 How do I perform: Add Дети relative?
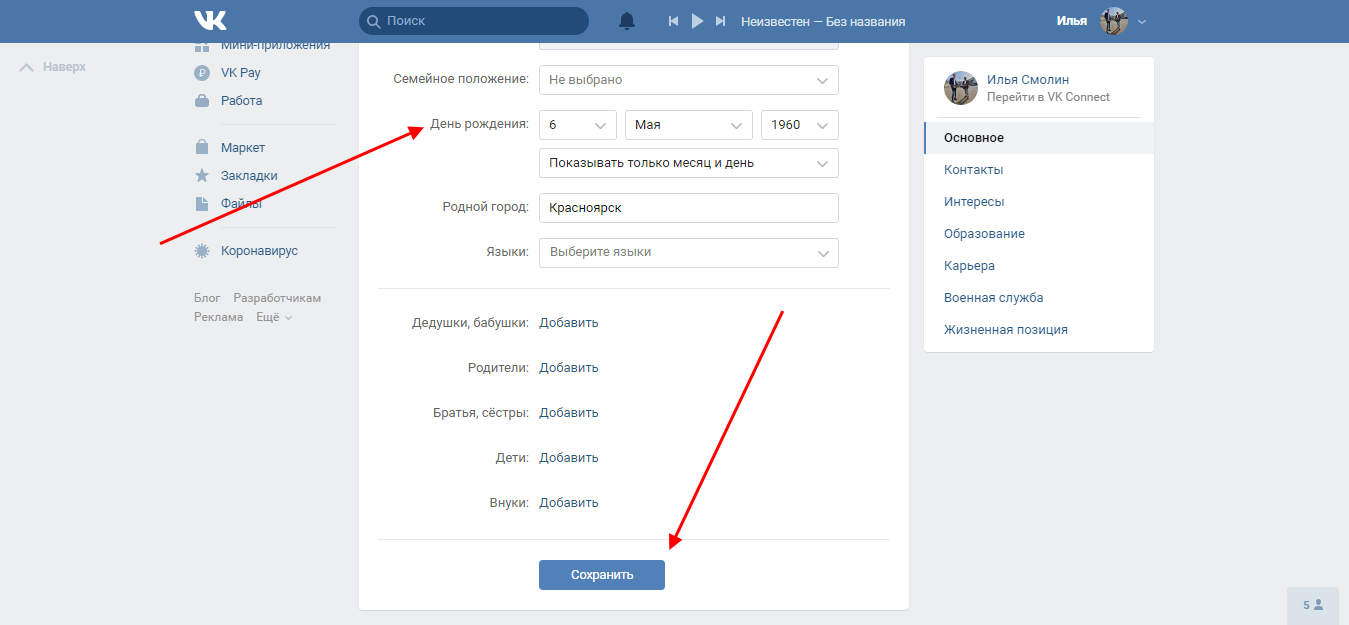click(569, 458)
